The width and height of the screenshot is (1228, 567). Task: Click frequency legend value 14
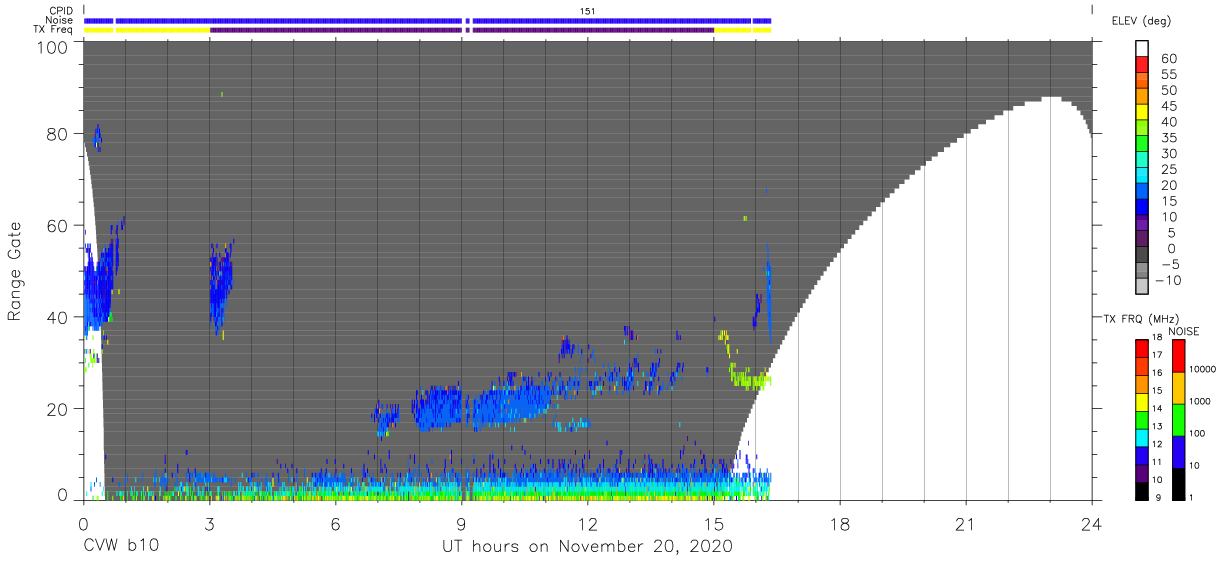point(1158,408)
